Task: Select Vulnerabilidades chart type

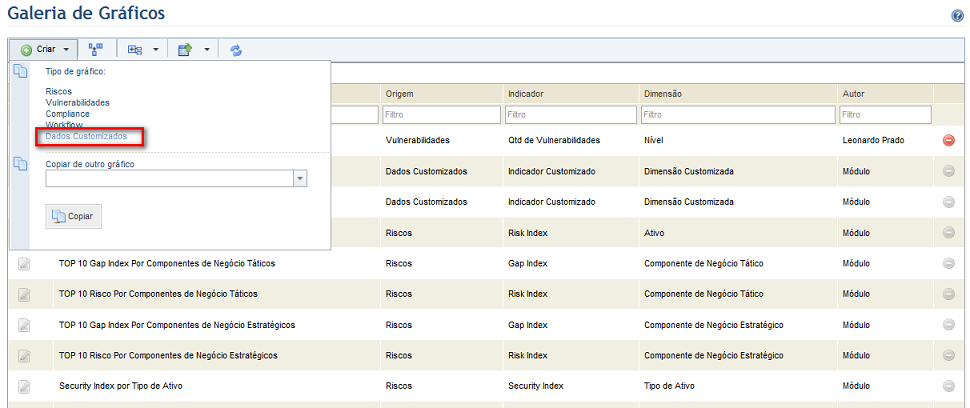Action: point(77,103)
